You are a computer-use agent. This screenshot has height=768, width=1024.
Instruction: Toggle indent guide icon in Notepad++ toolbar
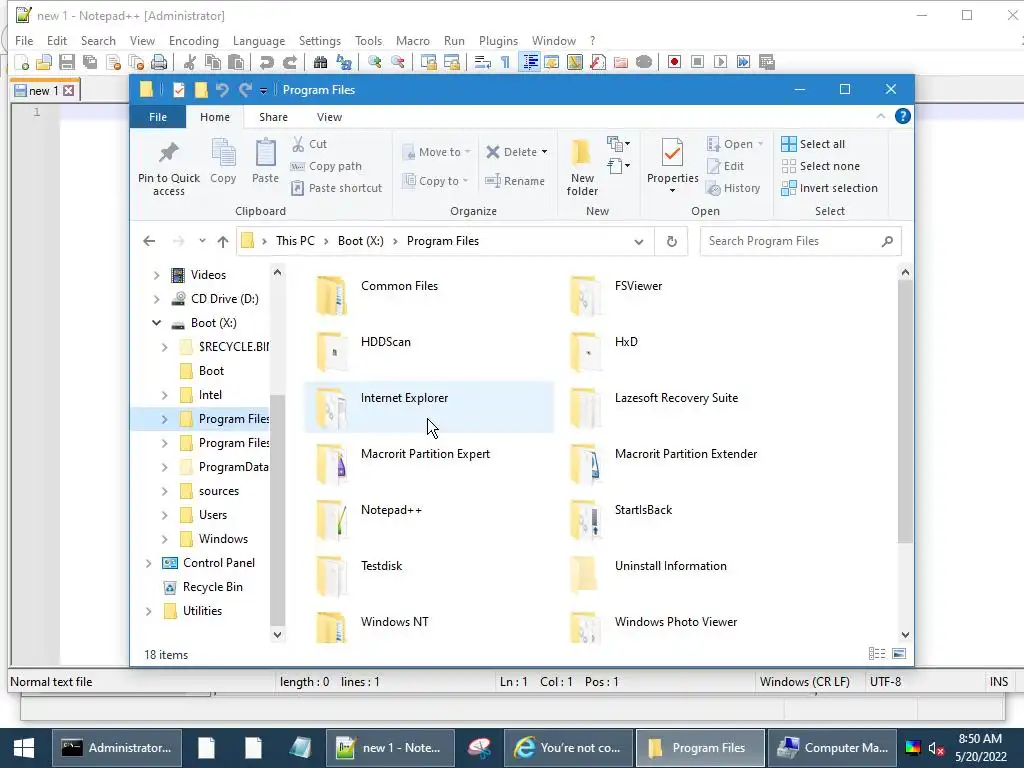pos(530,62)
